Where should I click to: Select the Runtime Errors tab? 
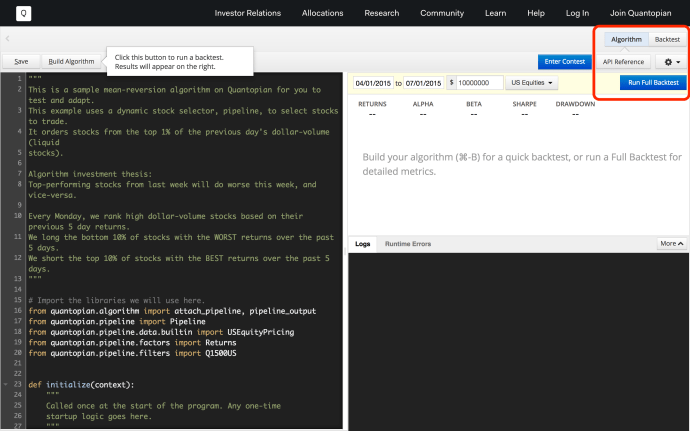click(x=408, y=244)
